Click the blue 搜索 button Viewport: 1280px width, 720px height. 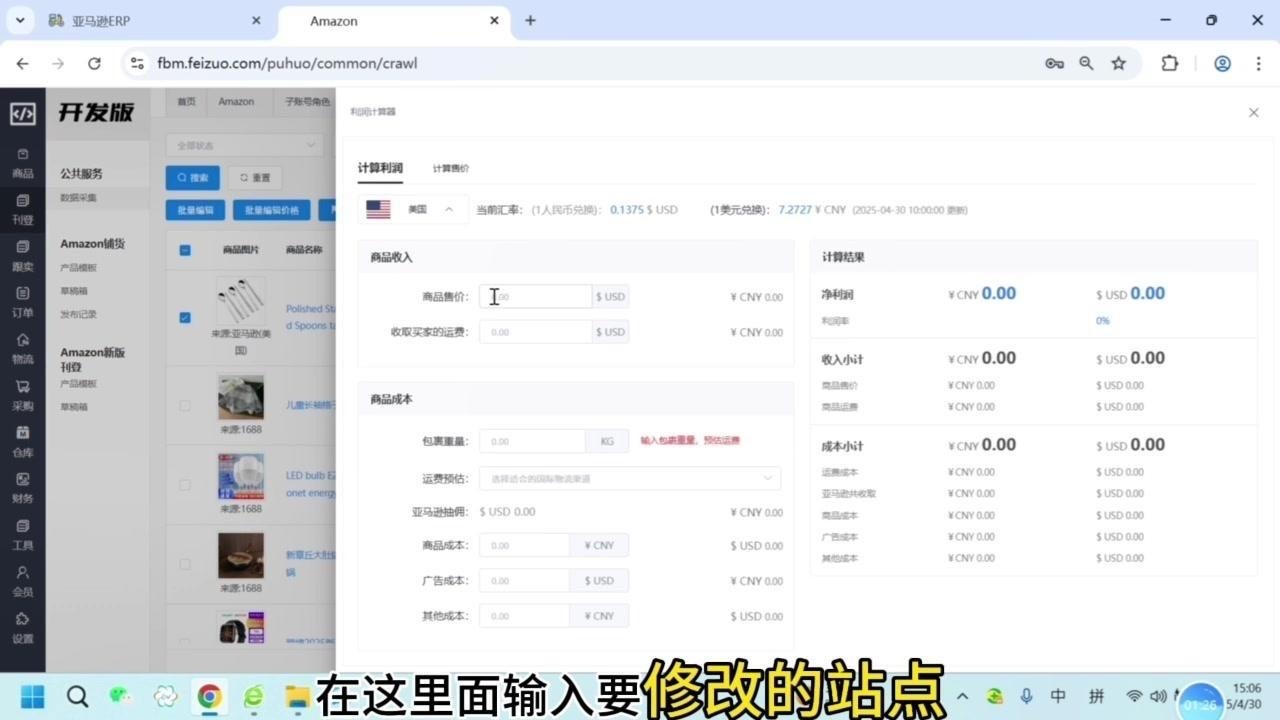(193, 177)
